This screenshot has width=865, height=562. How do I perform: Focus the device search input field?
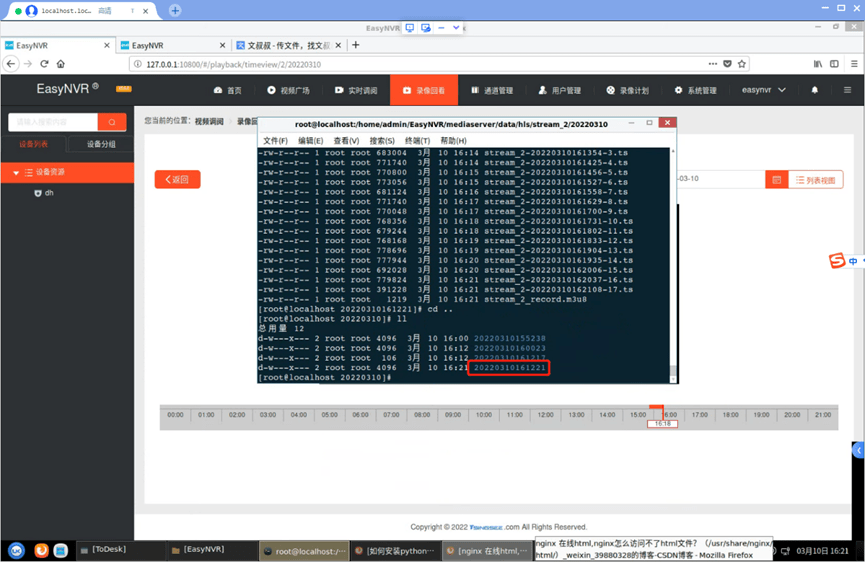tap(53, 122)
